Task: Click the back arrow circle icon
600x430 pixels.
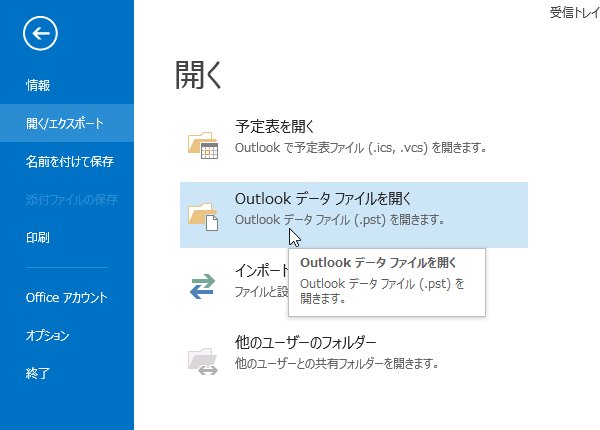Action: pos(40,33)
